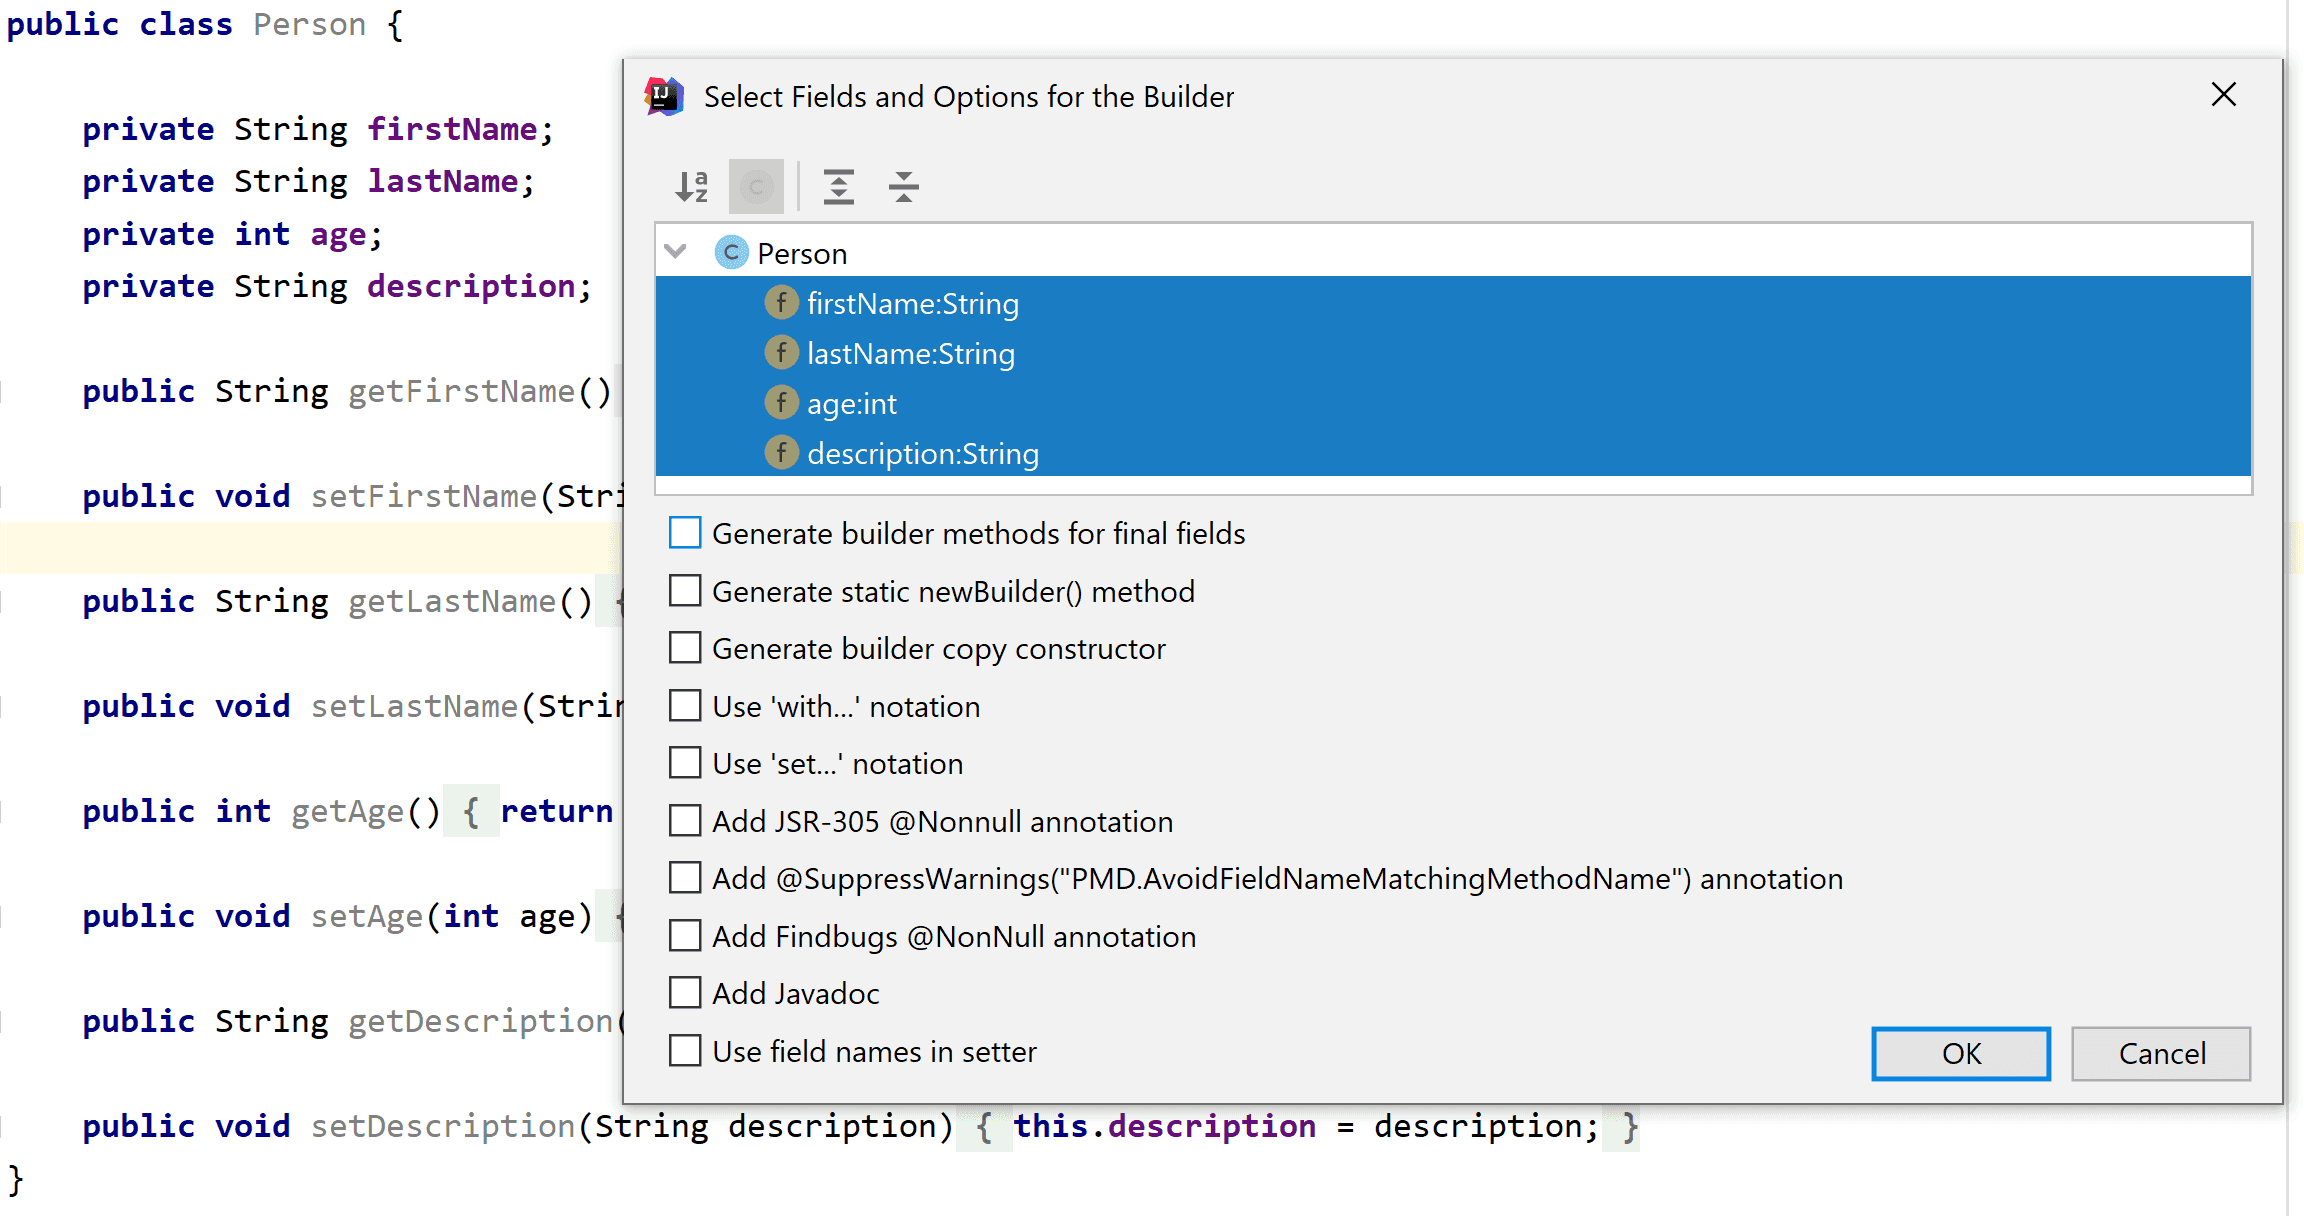Check Add JSR-305 @Nonnull annotation

tap(685, 821)
